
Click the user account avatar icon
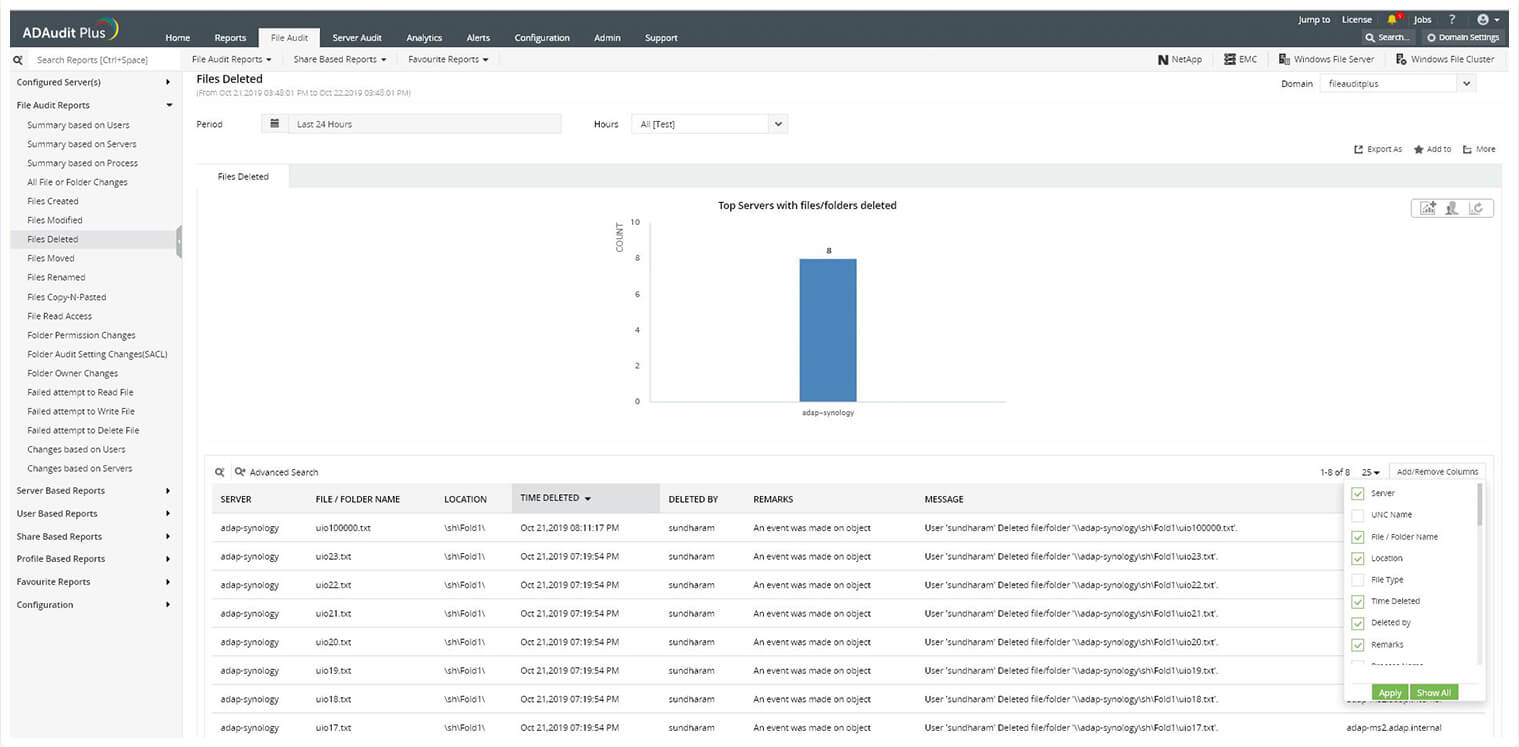coord(1483,19)
